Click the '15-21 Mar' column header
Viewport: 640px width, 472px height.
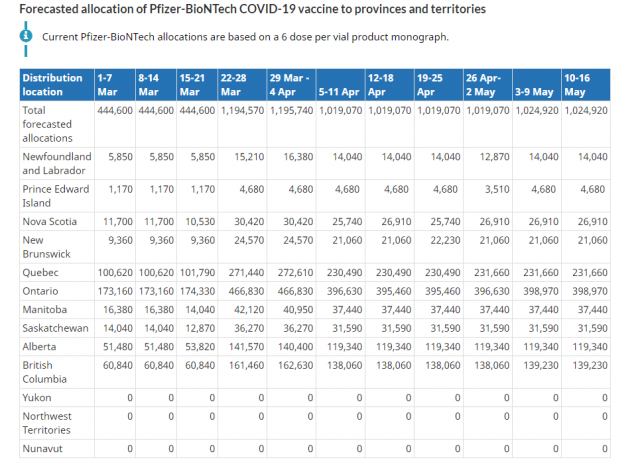click(x=197, y=85)
